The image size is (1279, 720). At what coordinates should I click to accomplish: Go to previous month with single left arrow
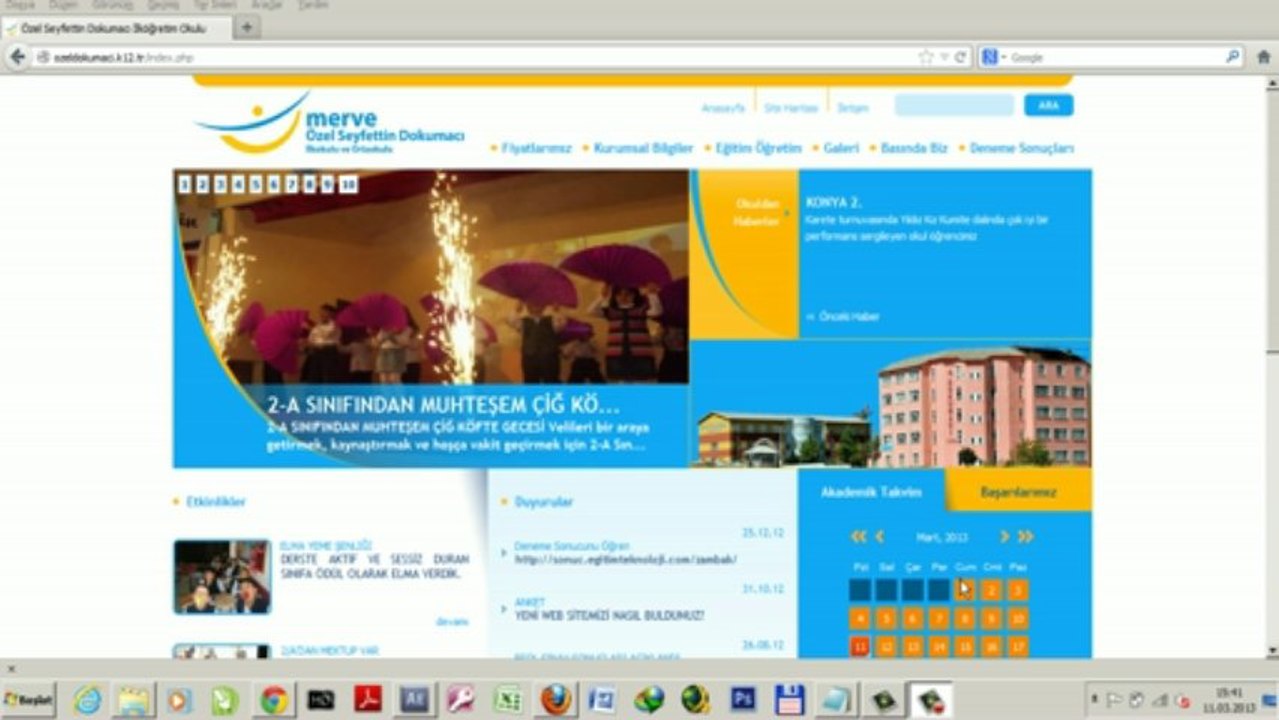[879, 537]
